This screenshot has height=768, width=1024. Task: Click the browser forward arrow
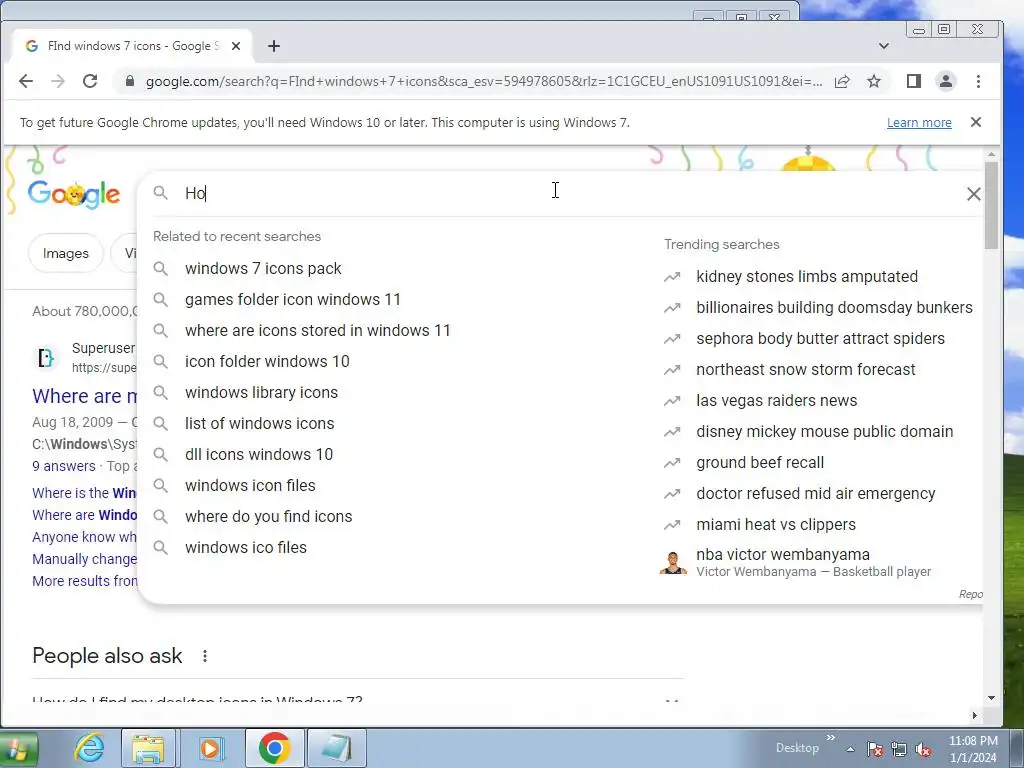pos(57,81)
